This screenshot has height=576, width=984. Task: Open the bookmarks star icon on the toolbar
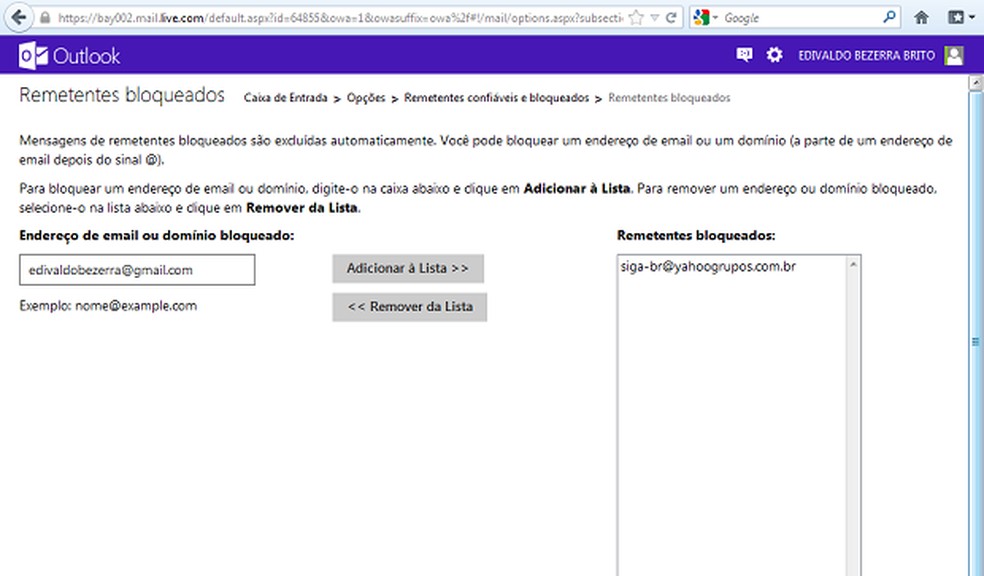coord(956,17)
